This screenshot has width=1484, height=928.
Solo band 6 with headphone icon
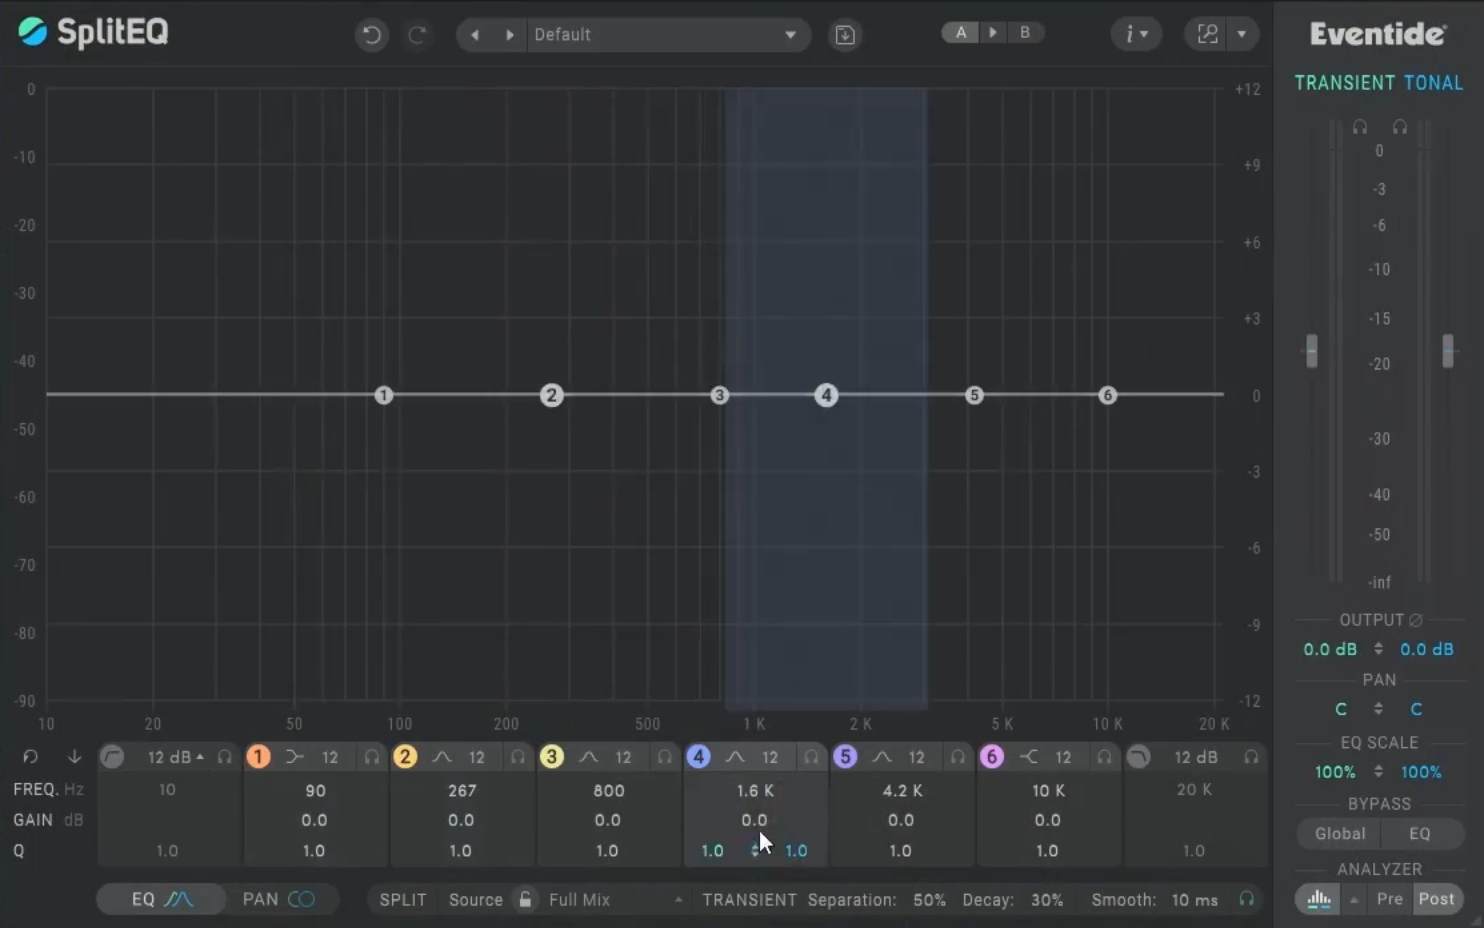[x=1104, y=757]
